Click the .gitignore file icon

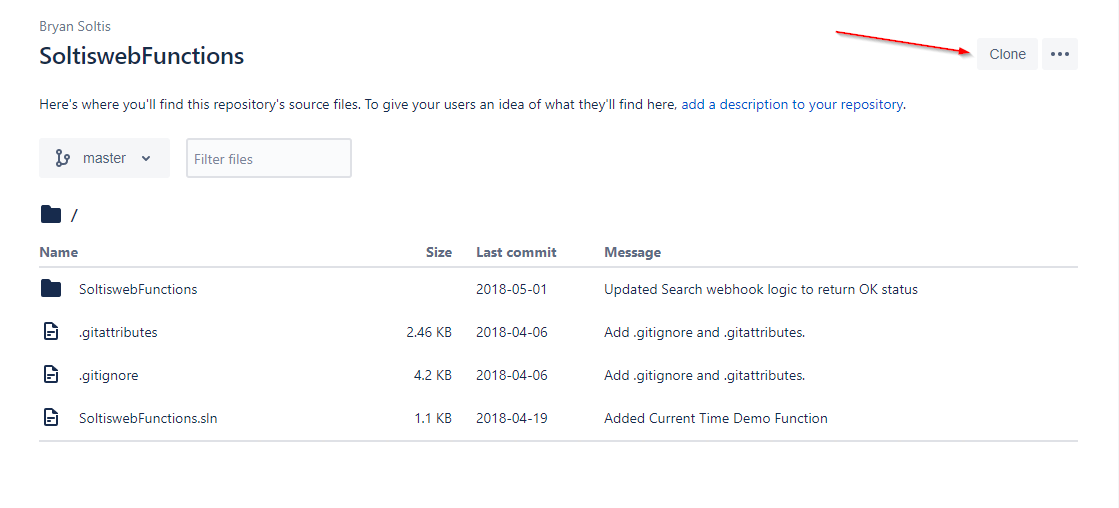point(51,375)
